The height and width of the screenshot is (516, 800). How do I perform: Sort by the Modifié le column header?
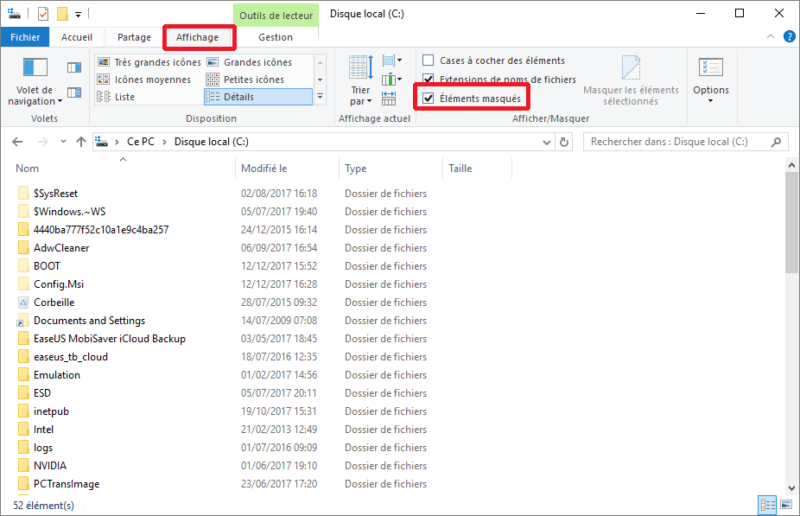point(265,169)
